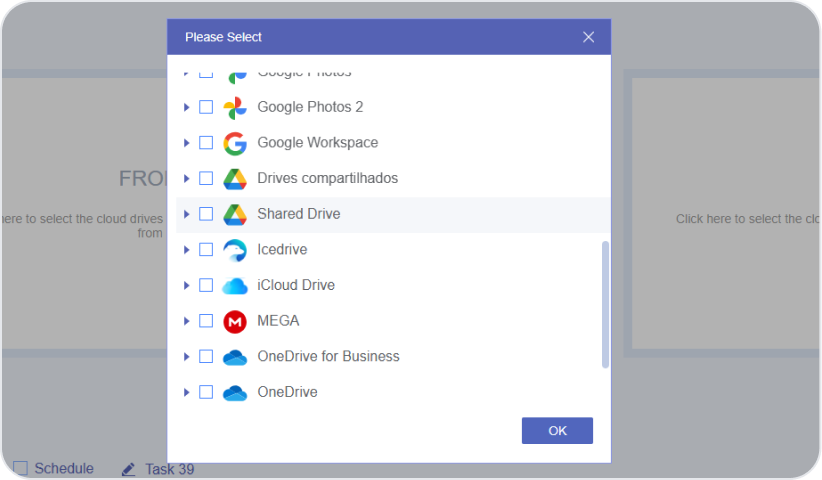Expand OneDrive for Business node arrow
The height and width of the screenshot is (480, 822).
pyautogui.click(x=186, y=357)
